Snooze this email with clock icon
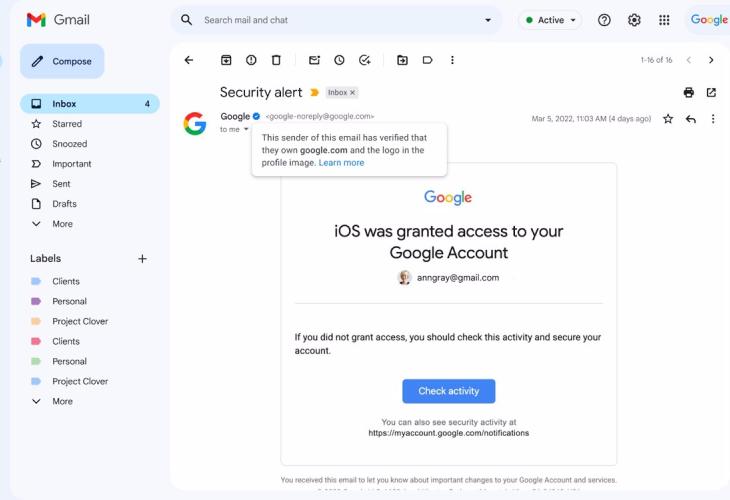 [340, 60]
